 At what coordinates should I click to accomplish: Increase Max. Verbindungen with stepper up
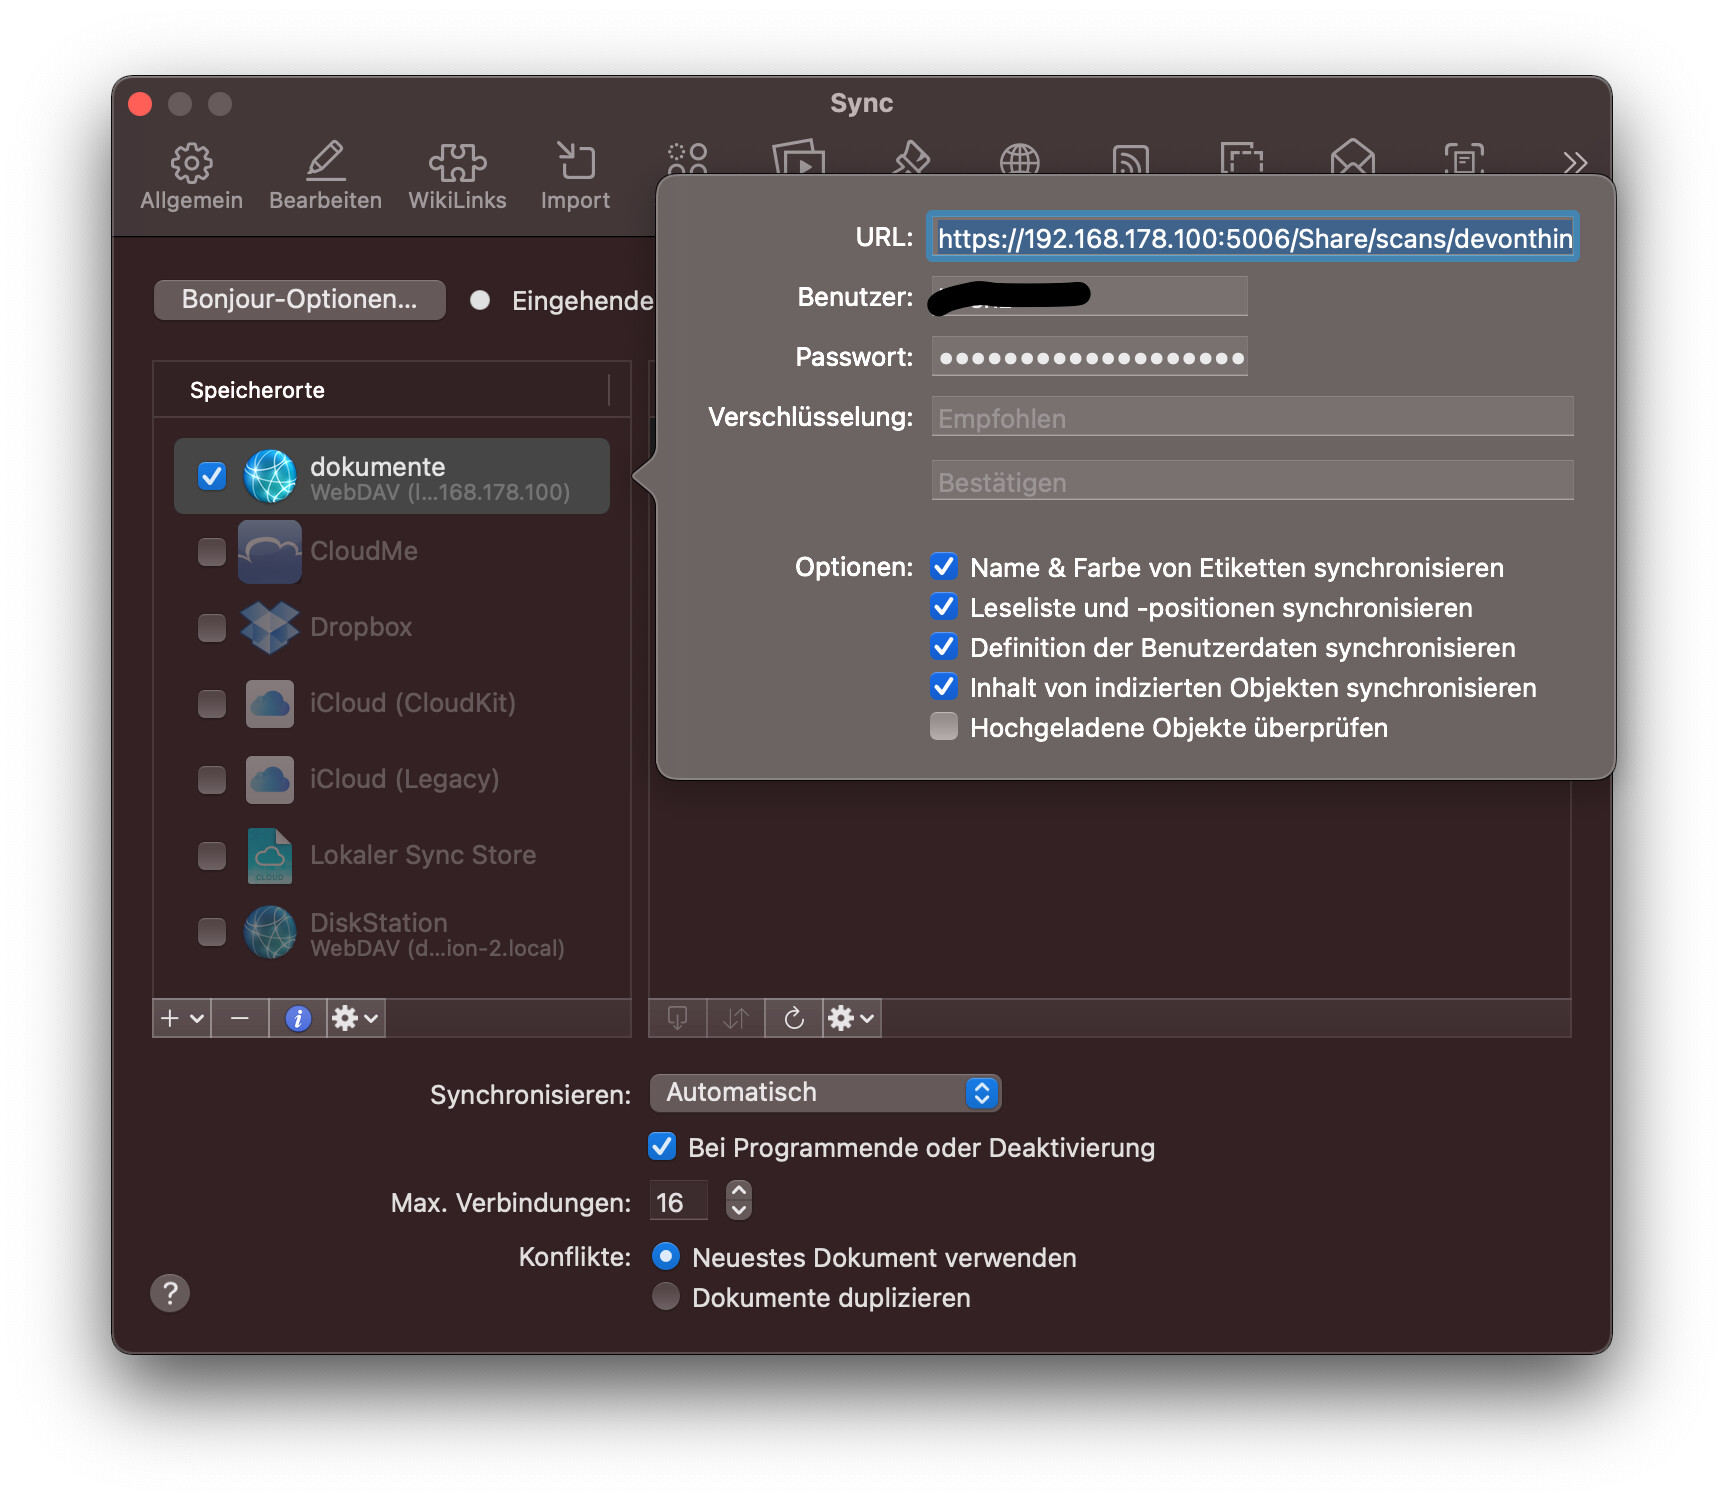point(739,1190)
